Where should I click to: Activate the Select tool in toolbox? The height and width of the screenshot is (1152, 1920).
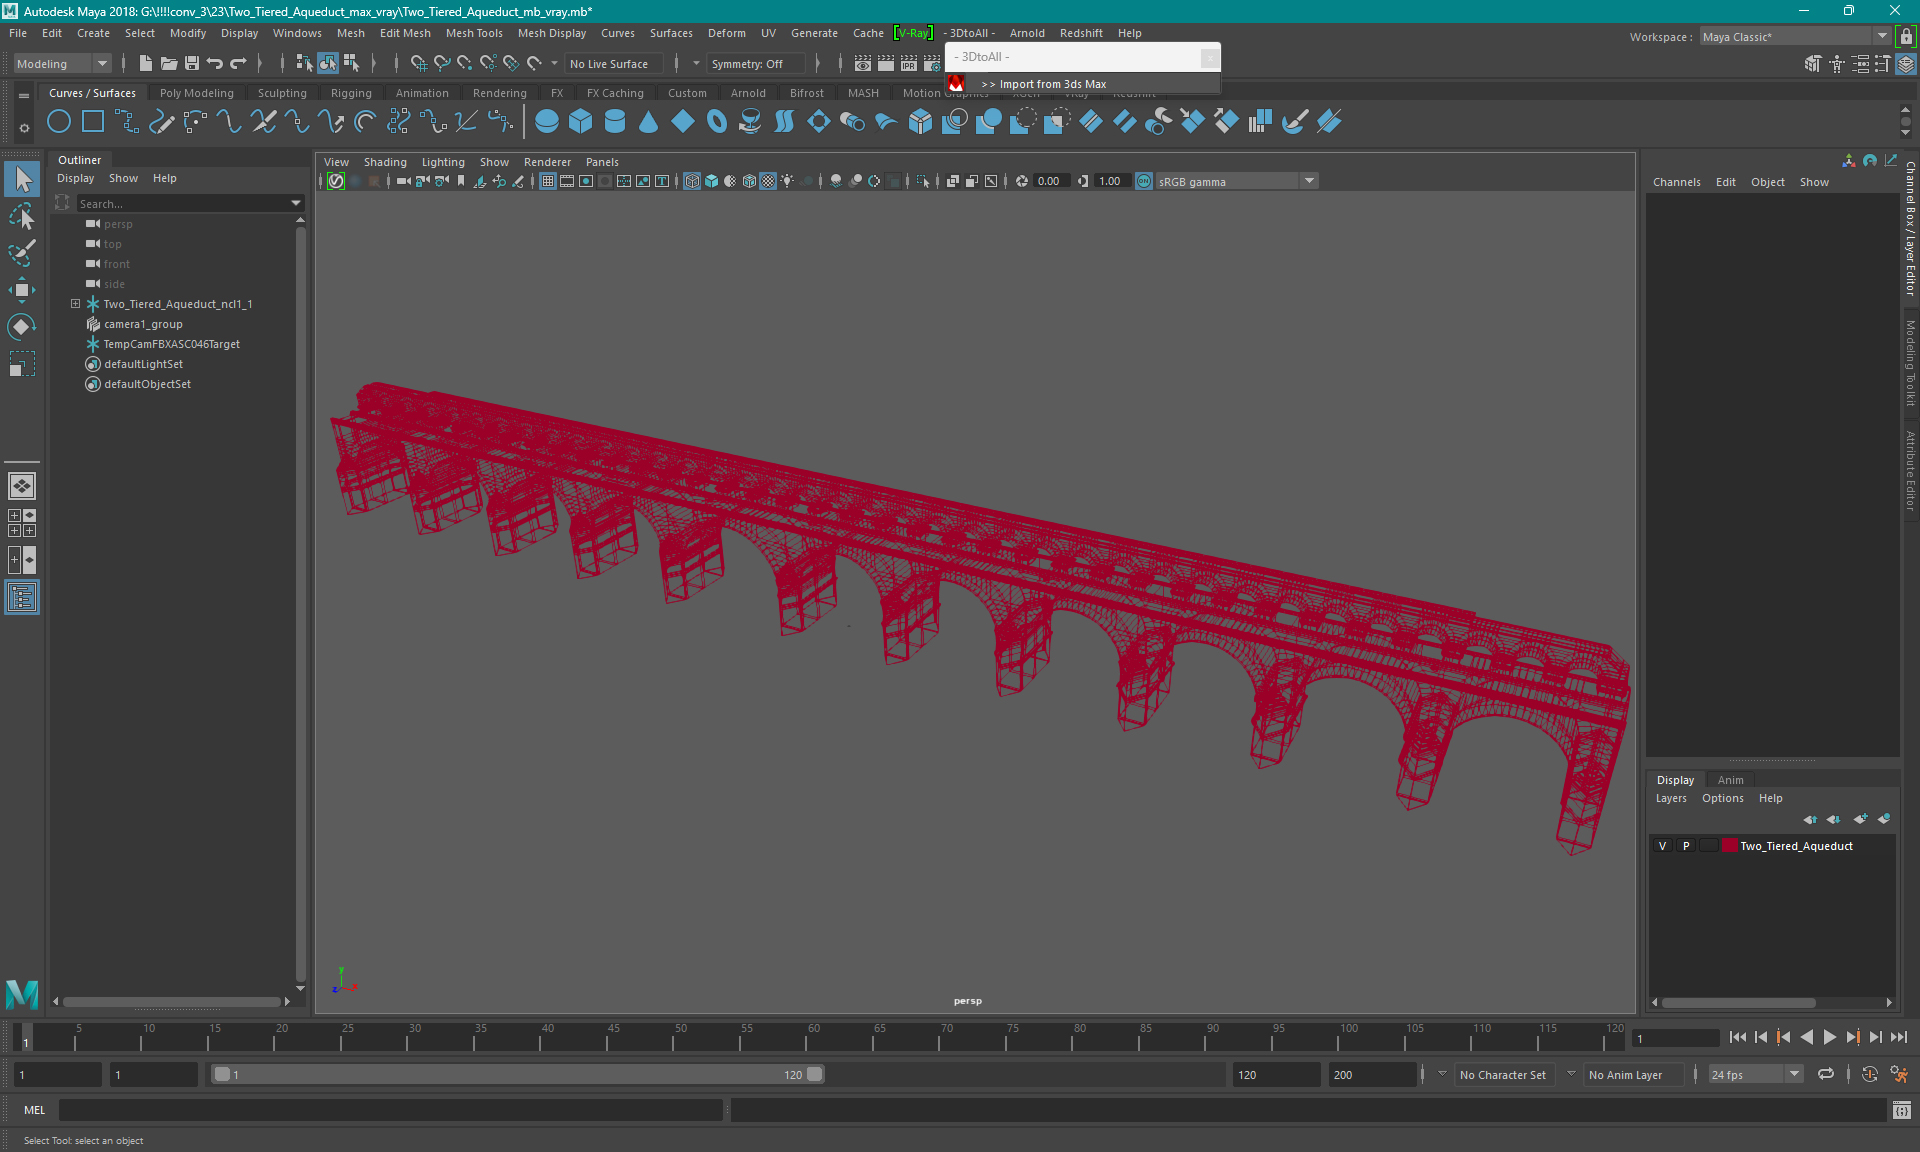point(22,180)
